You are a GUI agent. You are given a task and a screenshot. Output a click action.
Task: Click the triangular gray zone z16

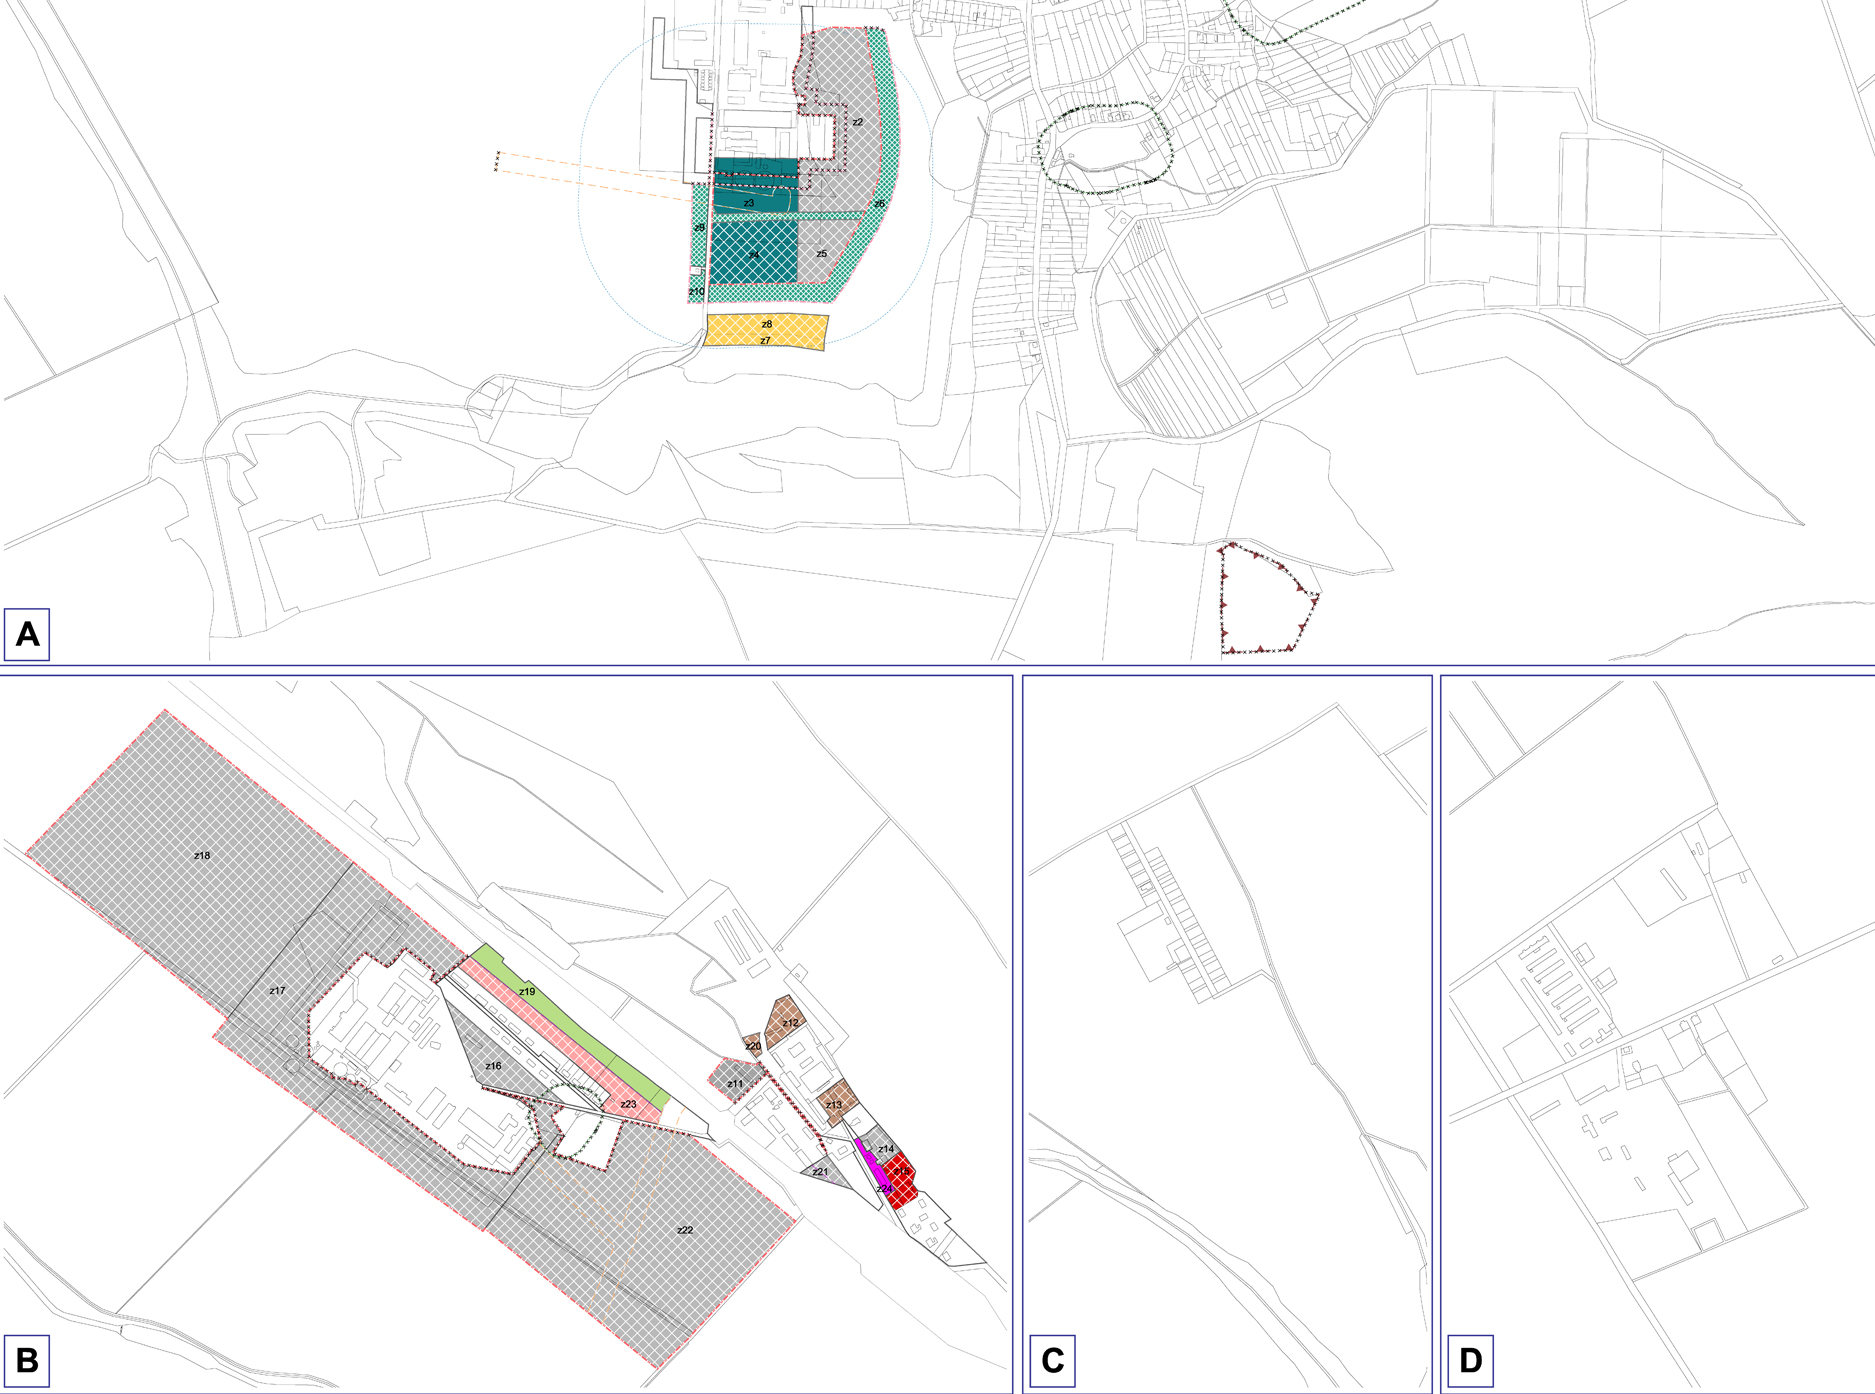pos(490,1060)
